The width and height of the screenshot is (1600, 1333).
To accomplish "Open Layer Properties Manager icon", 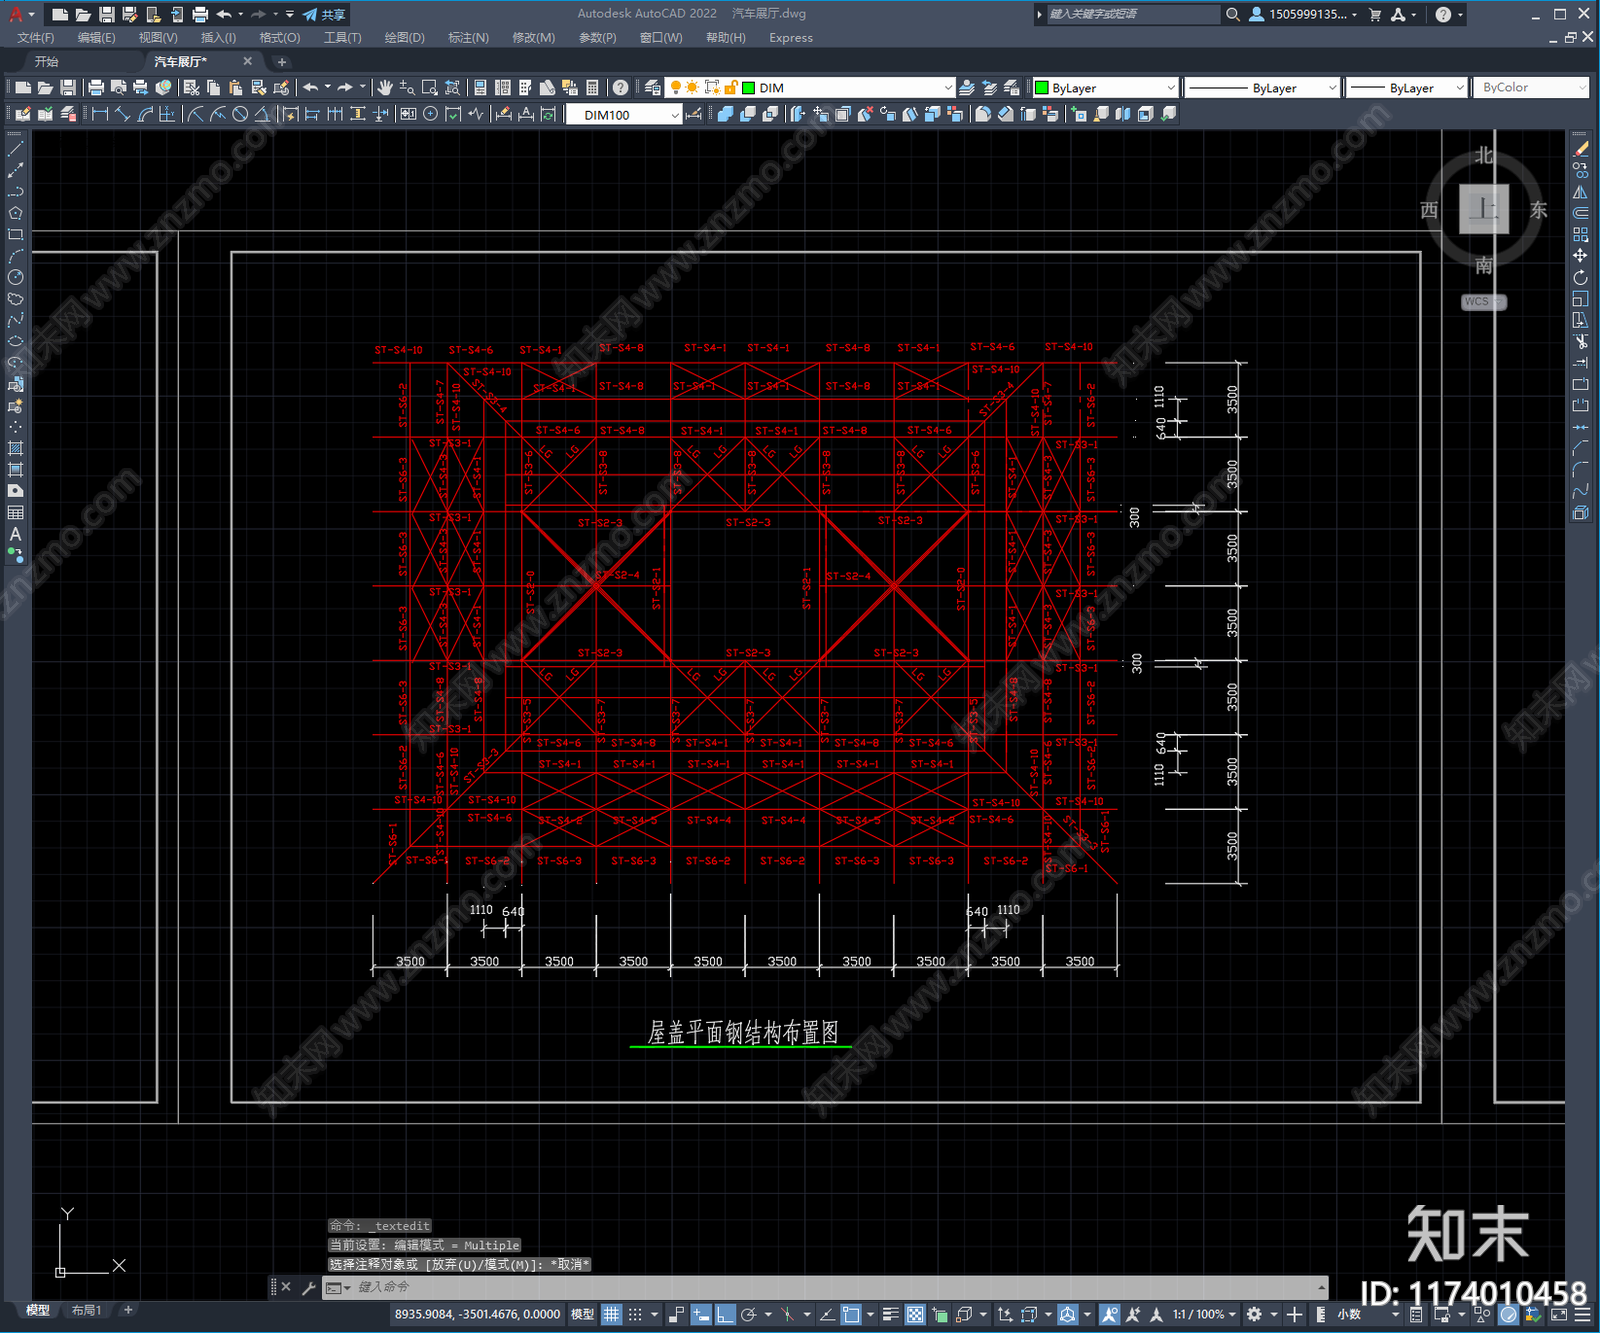I will (653, 88).
